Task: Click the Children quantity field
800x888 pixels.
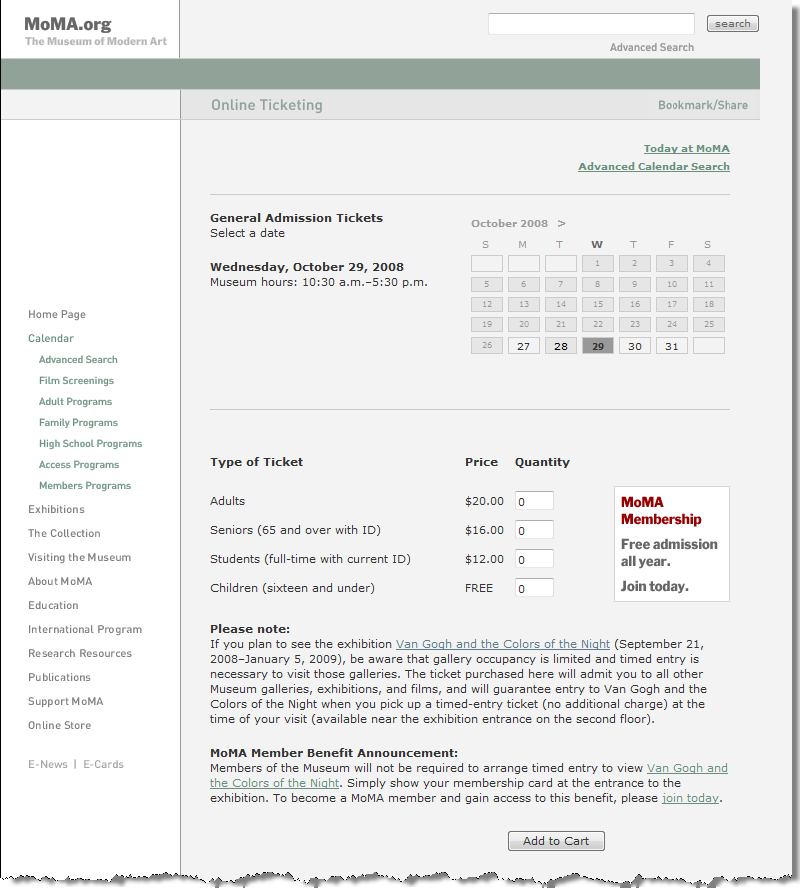Action: coord(534,588)
